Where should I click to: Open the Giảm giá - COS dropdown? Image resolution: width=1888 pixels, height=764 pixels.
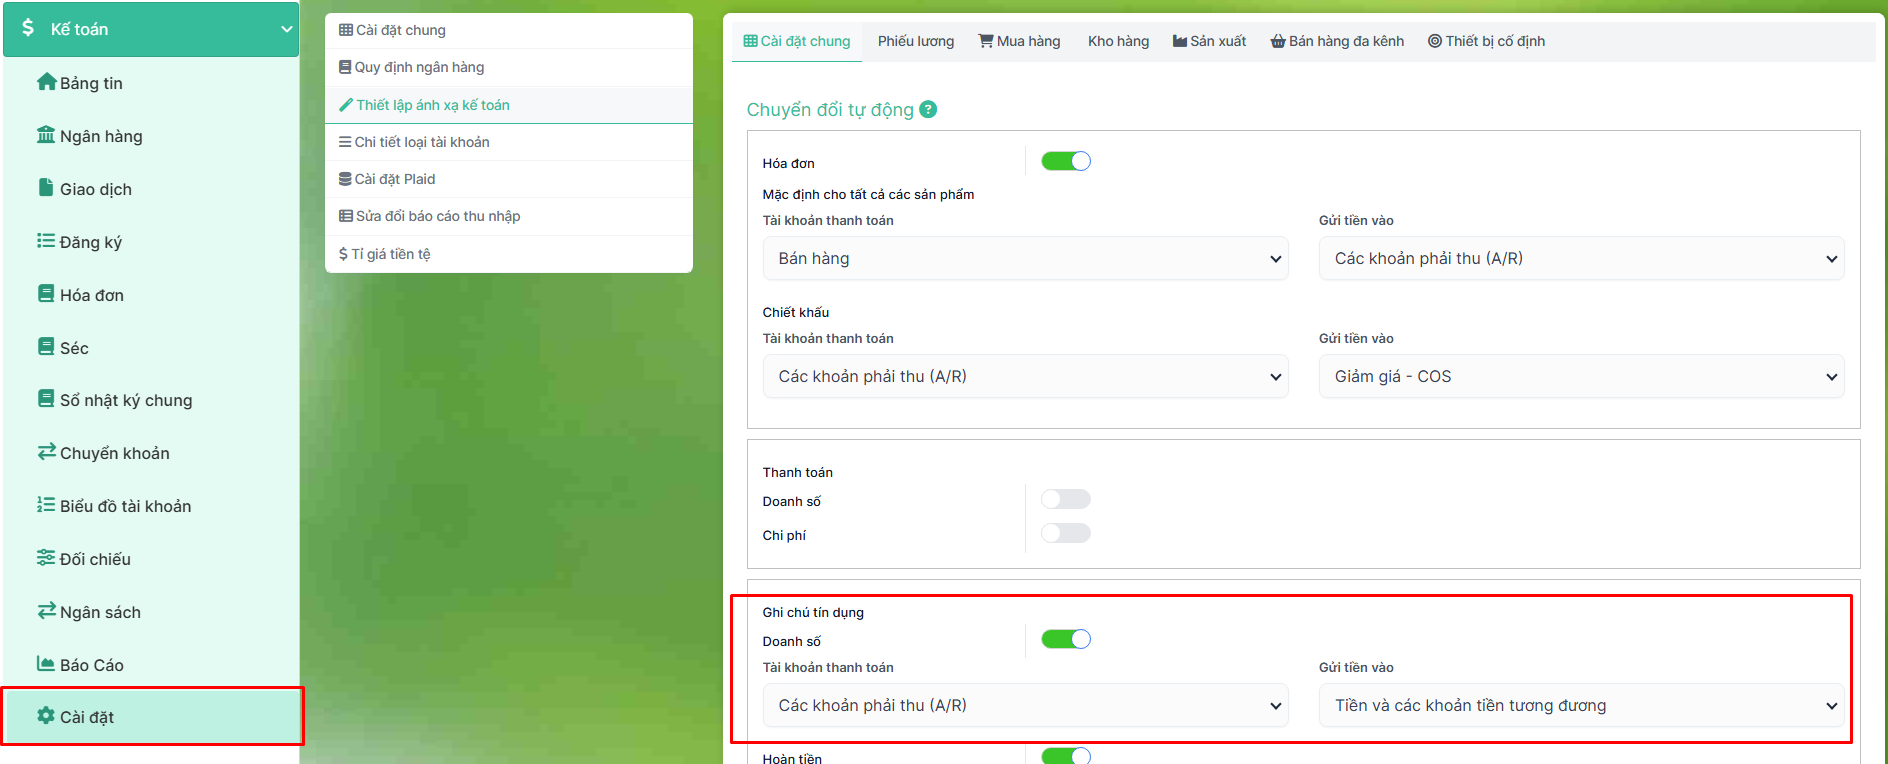coord(1581,376)
